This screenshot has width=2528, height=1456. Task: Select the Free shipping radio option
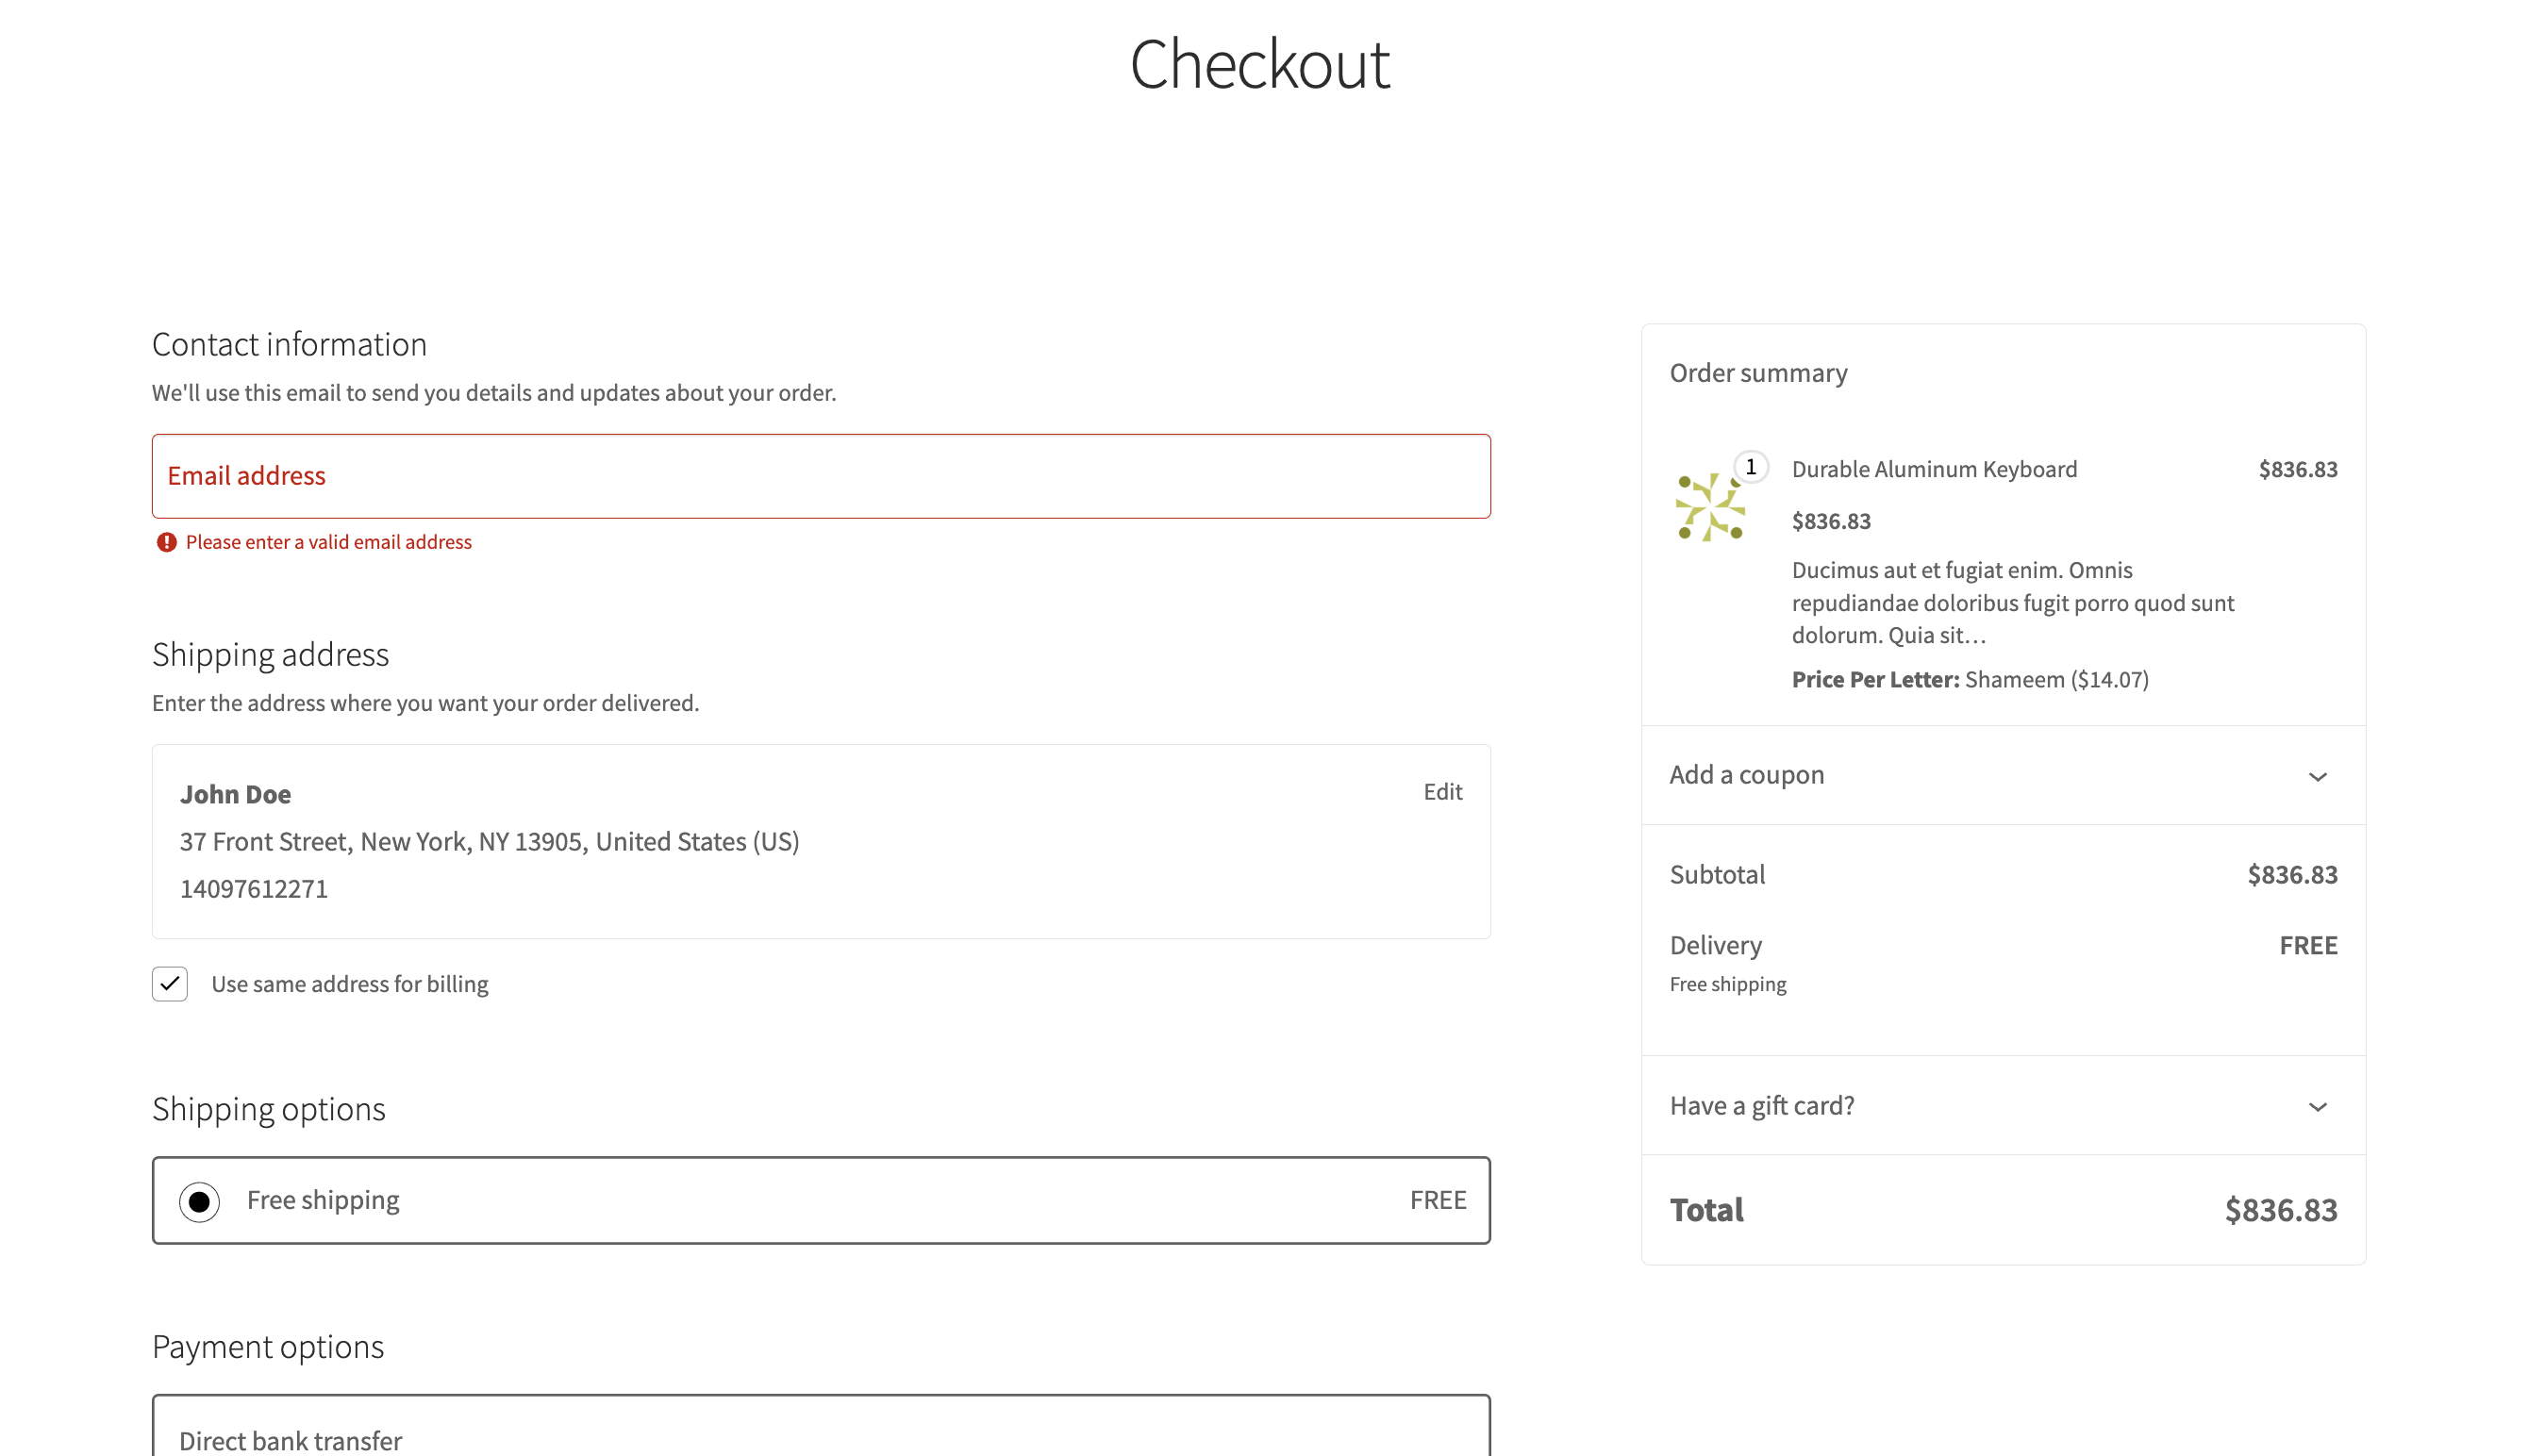(x=199, y=1201)
